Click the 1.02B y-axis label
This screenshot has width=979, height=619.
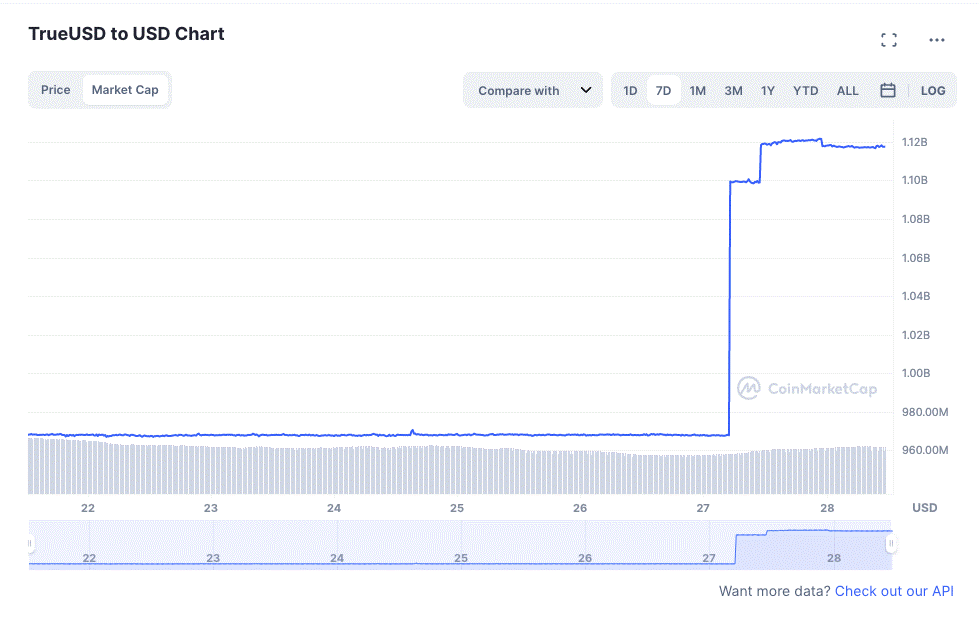pyautogui.click(x=915, y=335)
